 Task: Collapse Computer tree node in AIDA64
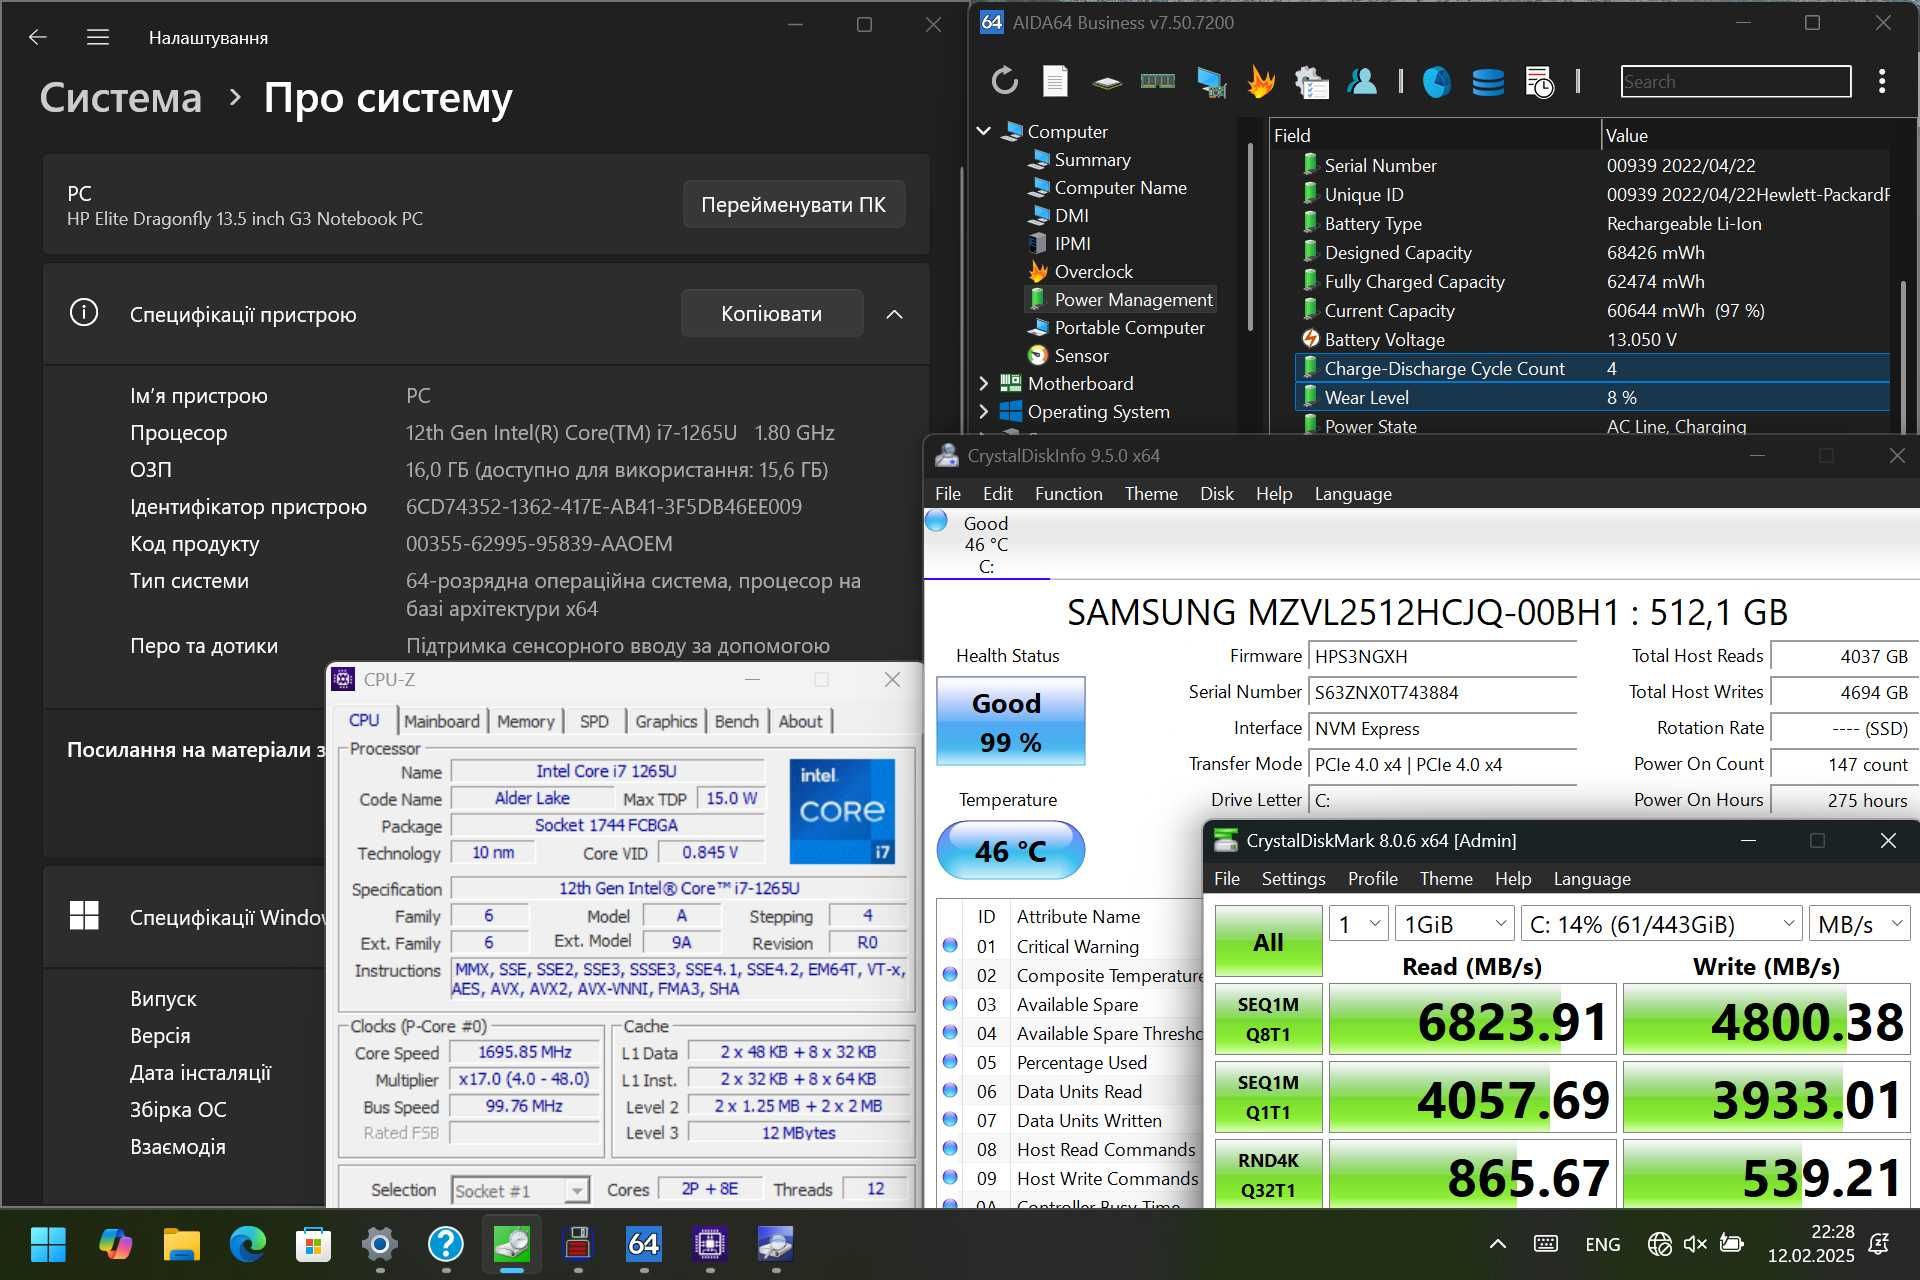[984, 131]
